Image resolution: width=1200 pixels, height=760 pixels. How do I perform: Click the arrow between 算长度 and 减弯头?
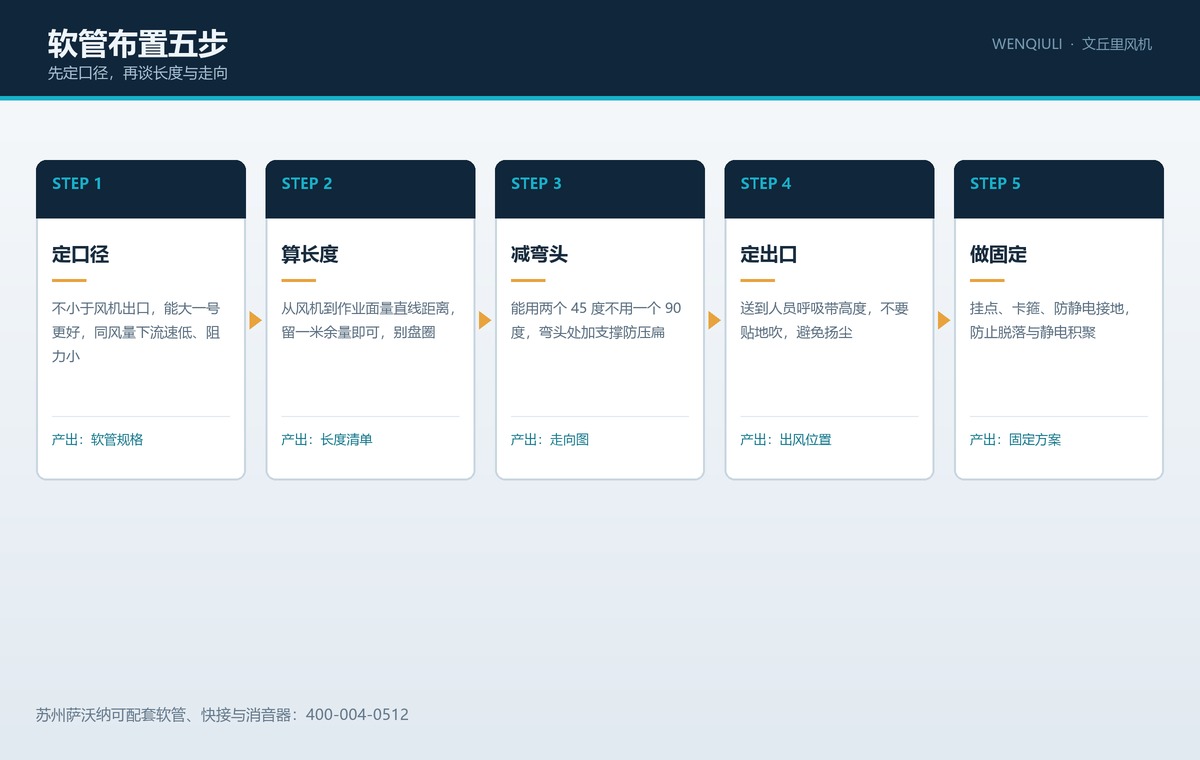[485, 320]
